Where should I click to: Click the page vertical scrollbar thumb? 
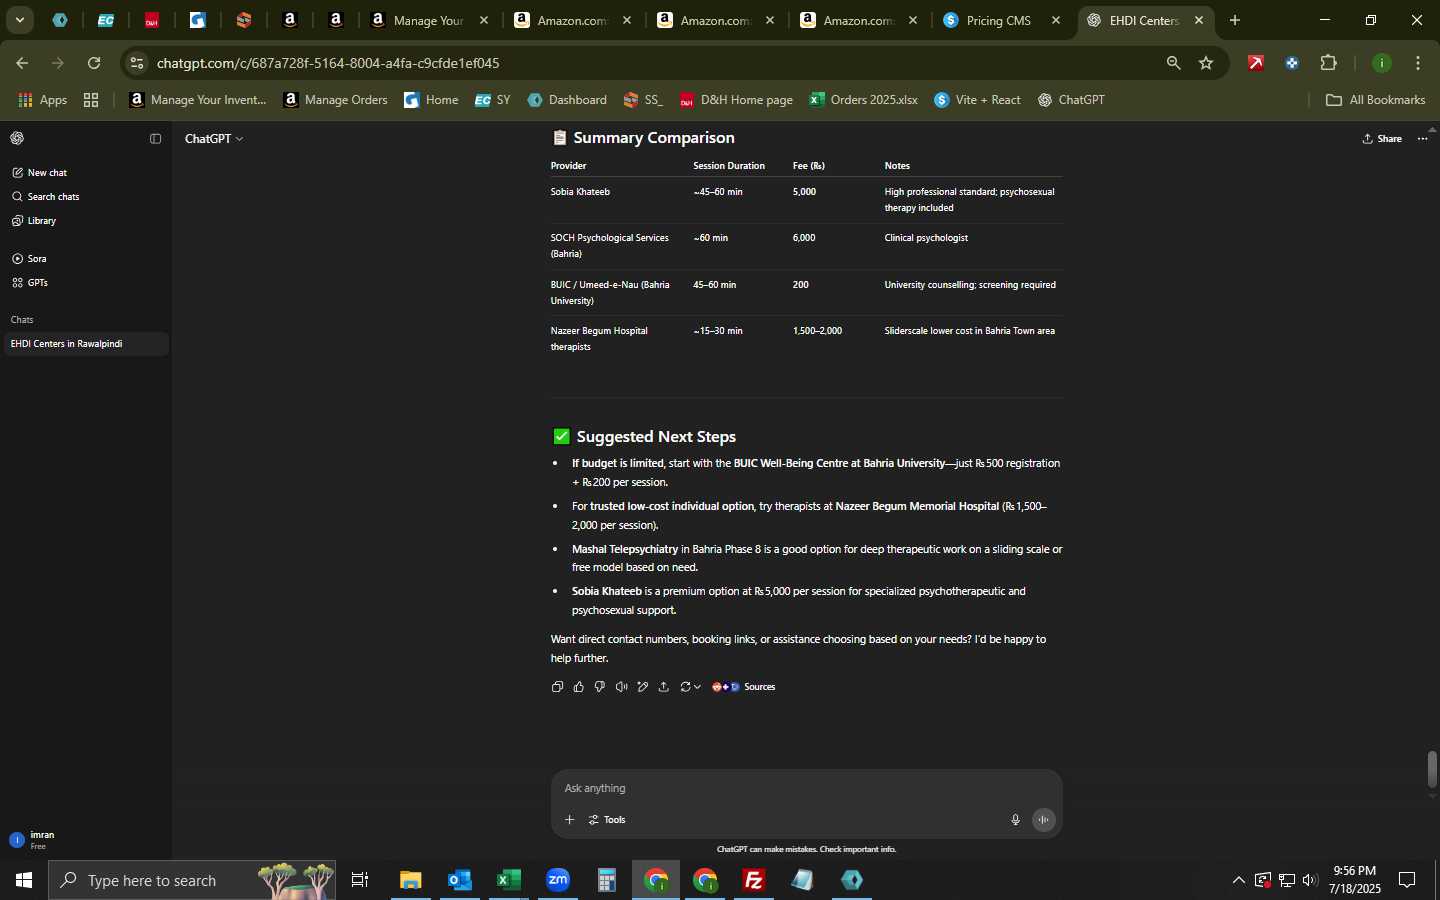[x=1432, y=769]
